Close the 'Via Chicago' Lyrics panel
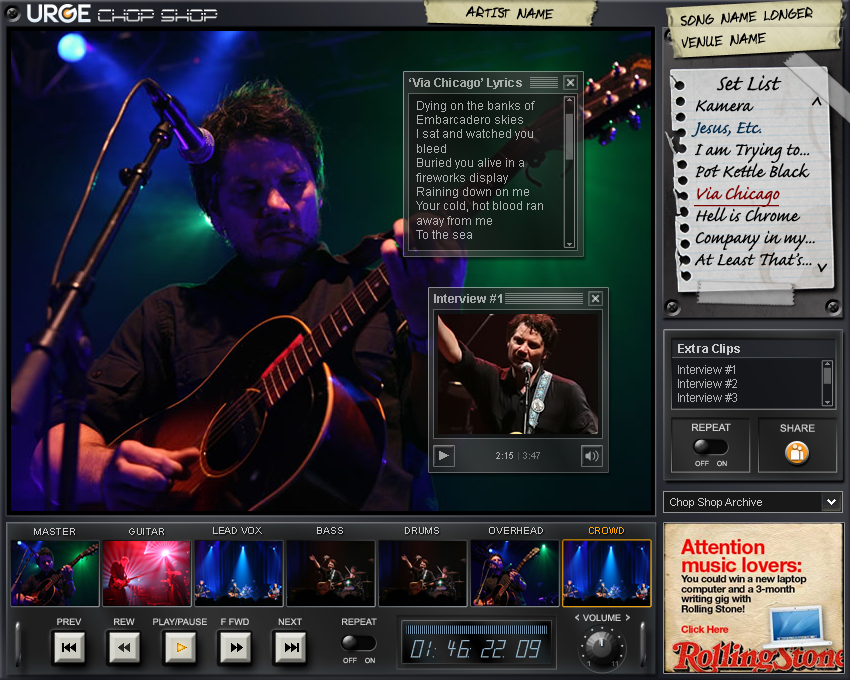The height and width of the screenshot is (680, 850). coord(570,82)
